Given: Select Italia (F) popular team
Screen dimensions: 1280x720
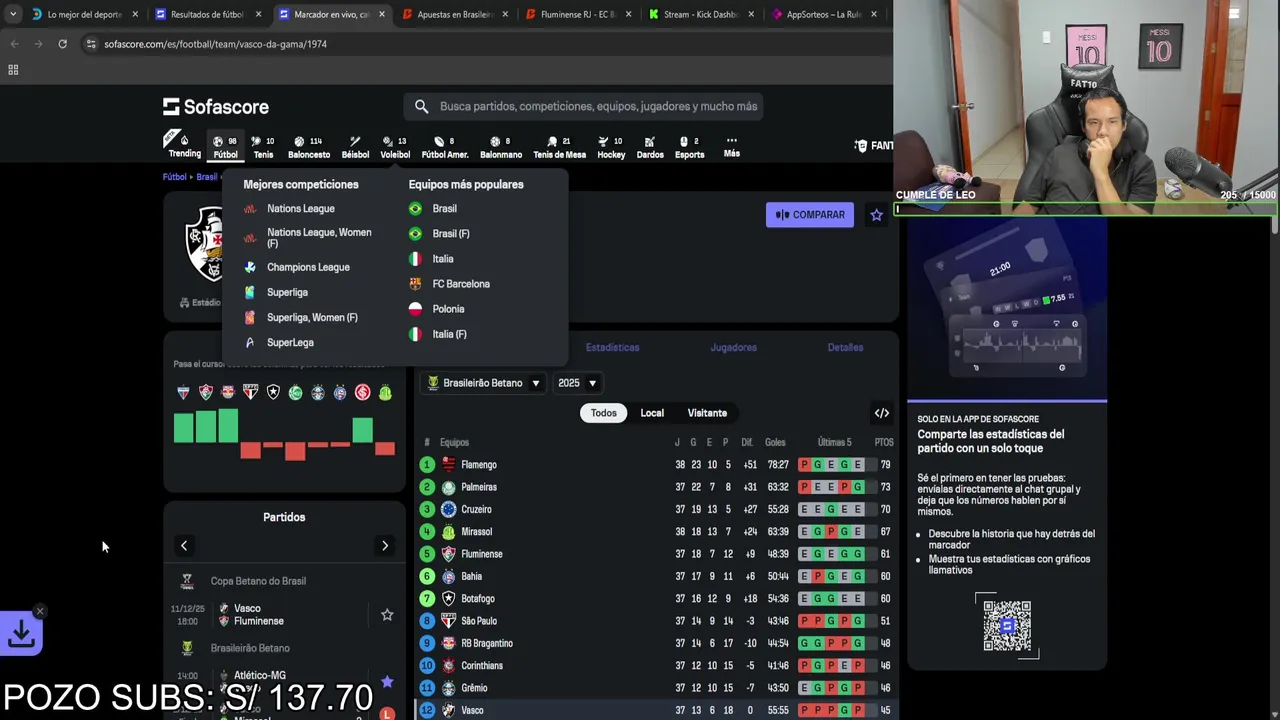Looking at the screenshot, I should tap(449, 334).
